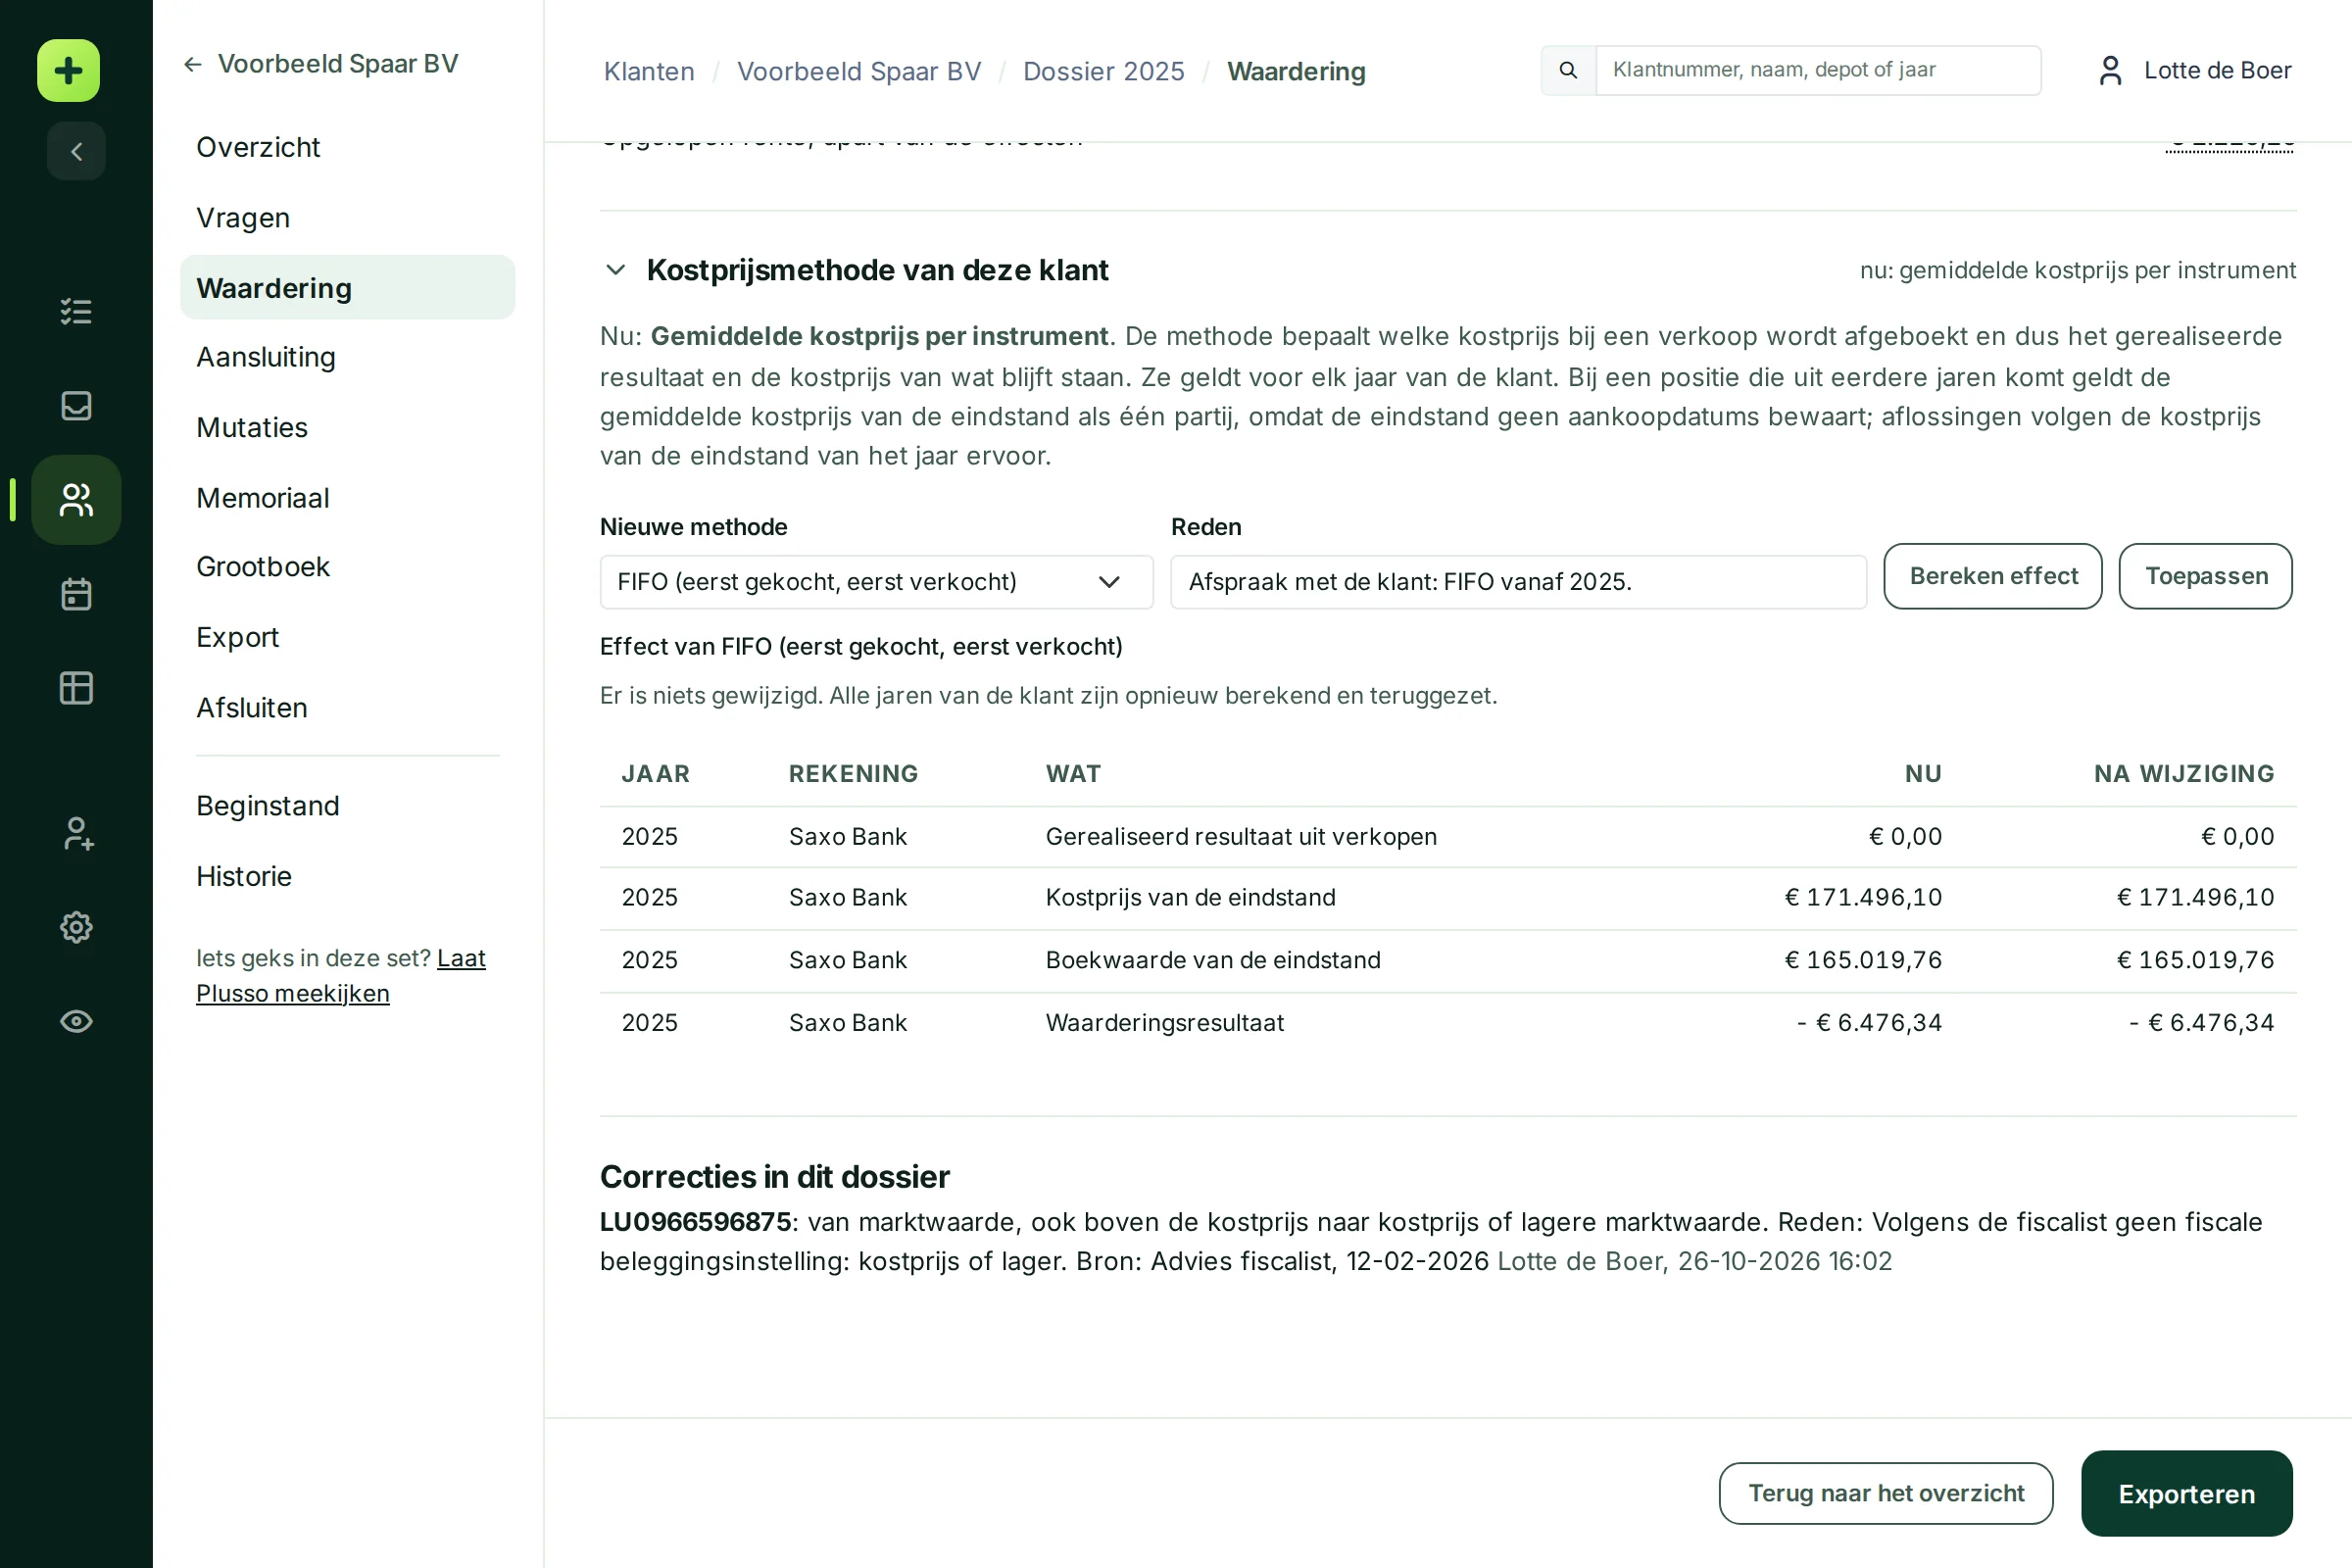Collapse the Kostprijsmethode van deze klant section
The height and width of the screenshot is (1568, 2352).
coord(616,270)
